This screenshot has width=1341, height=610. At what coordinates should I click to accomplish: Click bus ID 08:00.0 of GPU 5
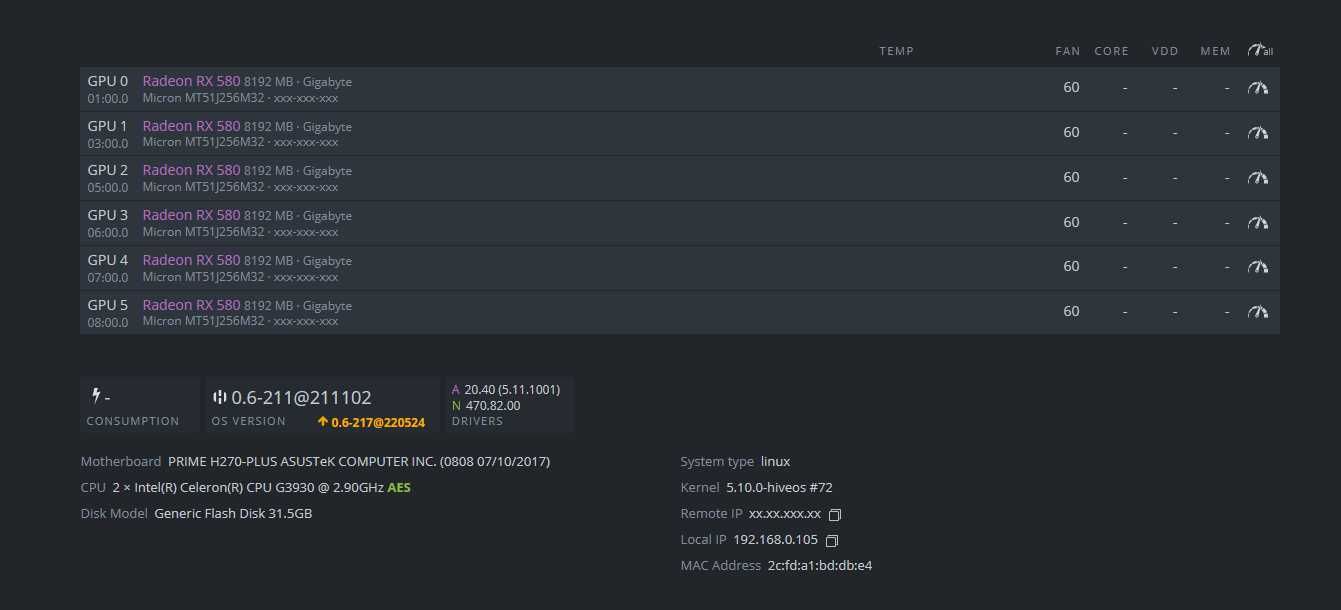pos(108,322)
